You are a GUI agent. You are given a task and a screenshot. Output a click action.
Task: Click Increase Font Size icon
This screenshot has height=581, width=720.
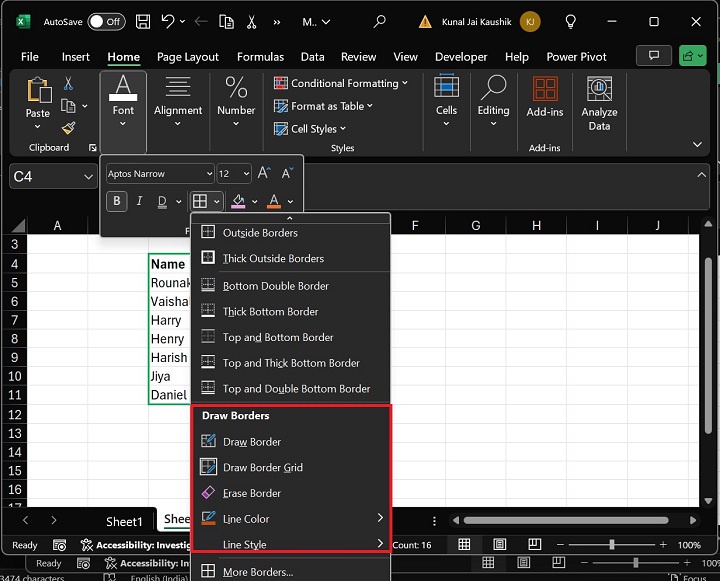(x=264, y=174)
